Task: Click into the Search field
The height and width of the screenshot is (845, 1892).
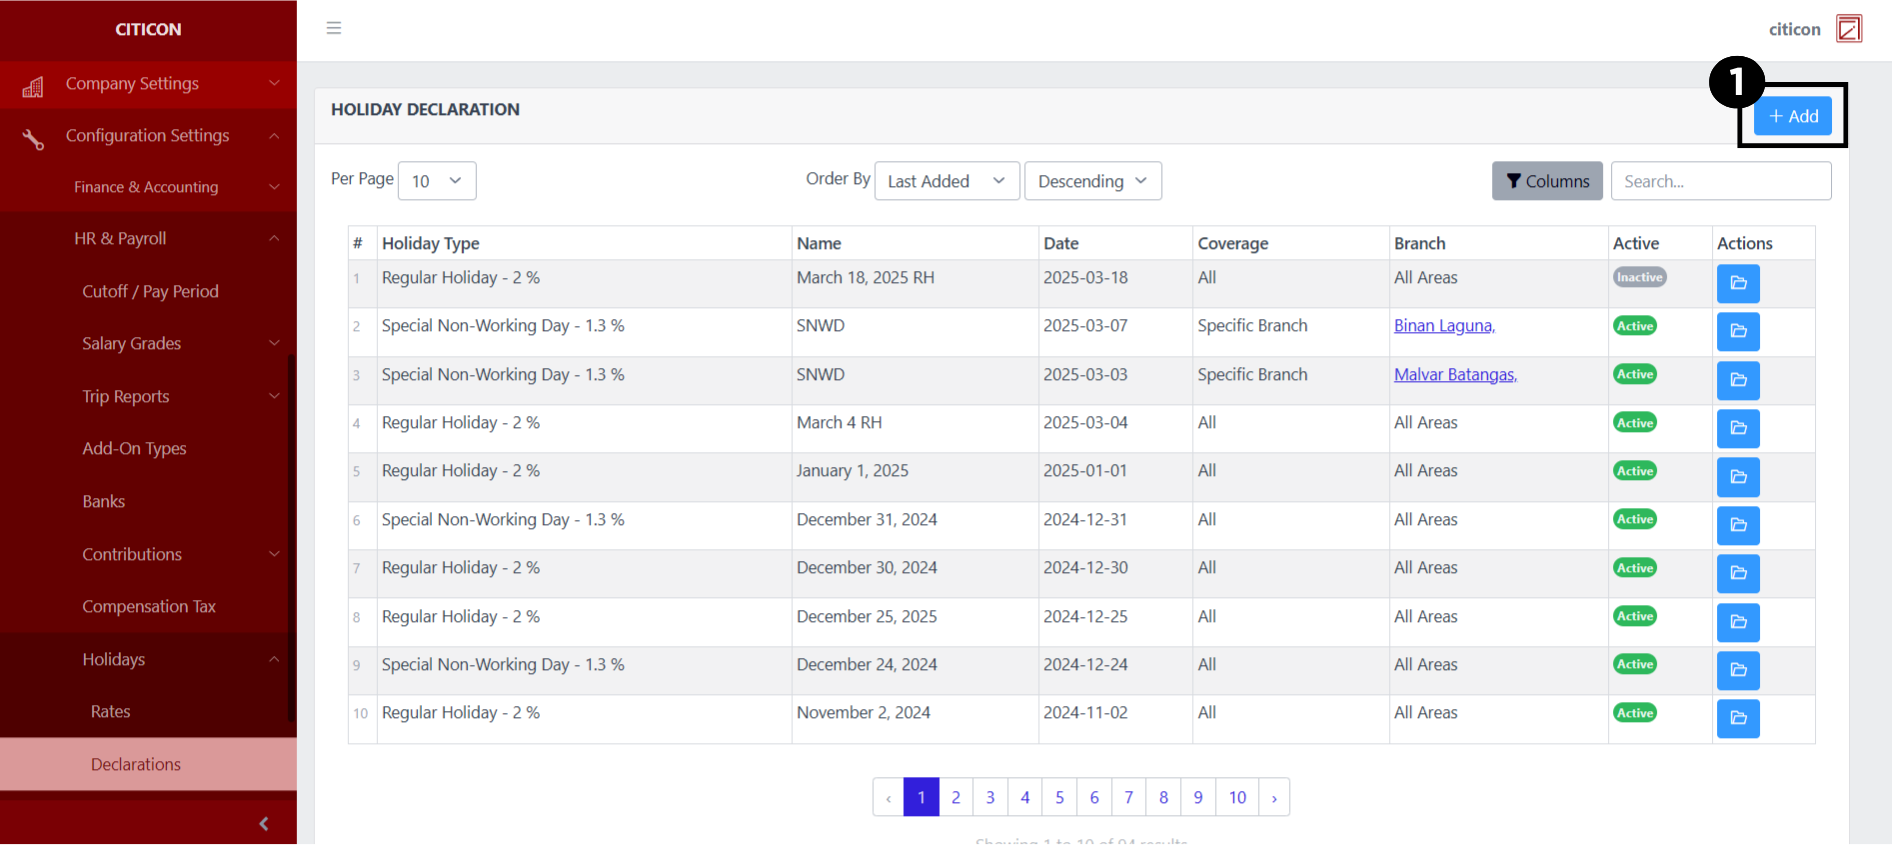Action: click(x=1720, y=181)
